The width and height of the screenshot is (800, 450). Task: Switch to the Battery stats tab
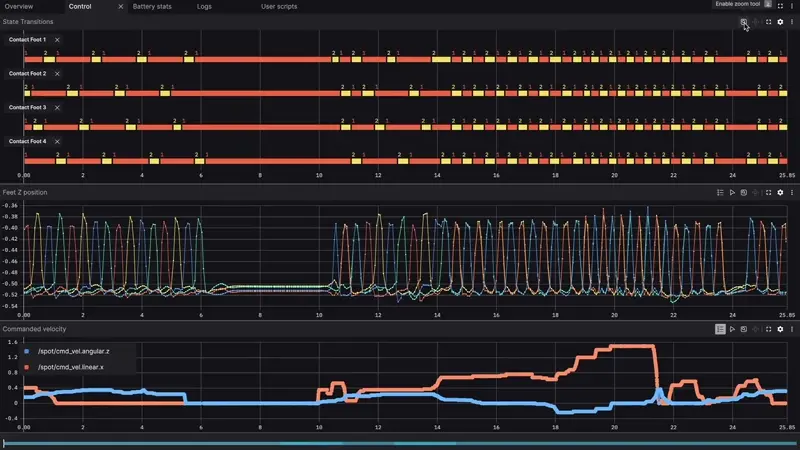point(153,6)
